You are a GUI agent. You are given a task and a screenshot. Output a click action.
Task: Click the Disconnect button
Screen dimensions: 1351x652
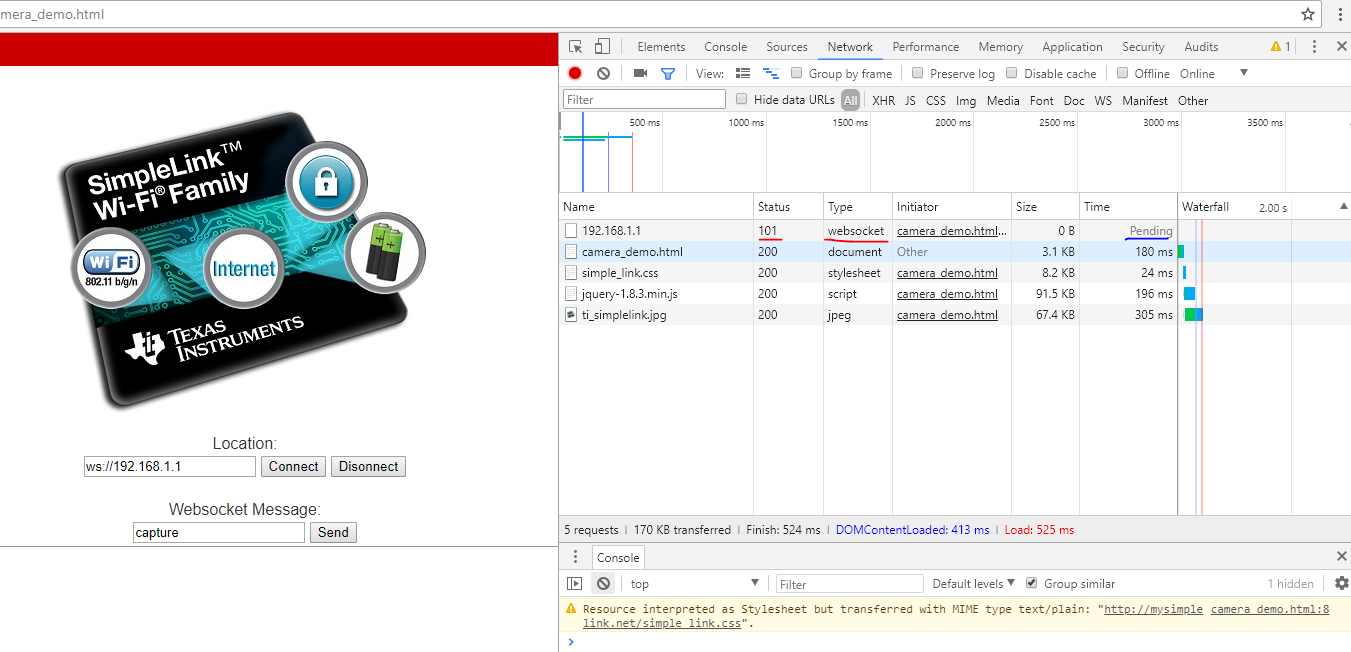point(368,466)
